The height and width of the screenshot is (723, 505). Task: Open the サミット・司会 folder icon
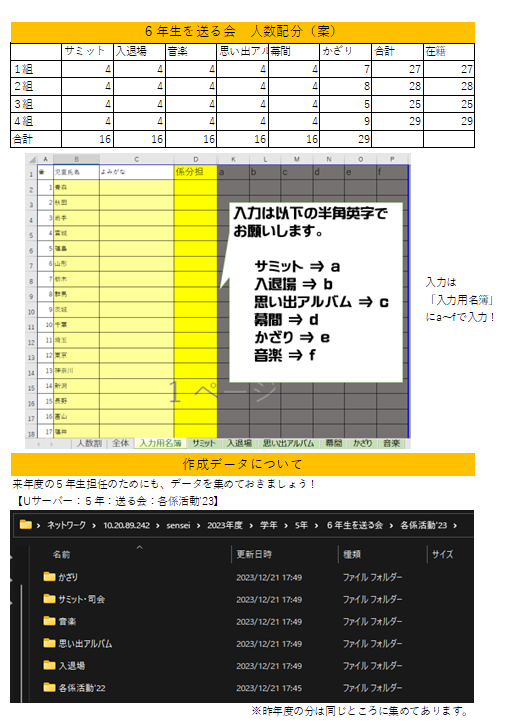(49, 599)
